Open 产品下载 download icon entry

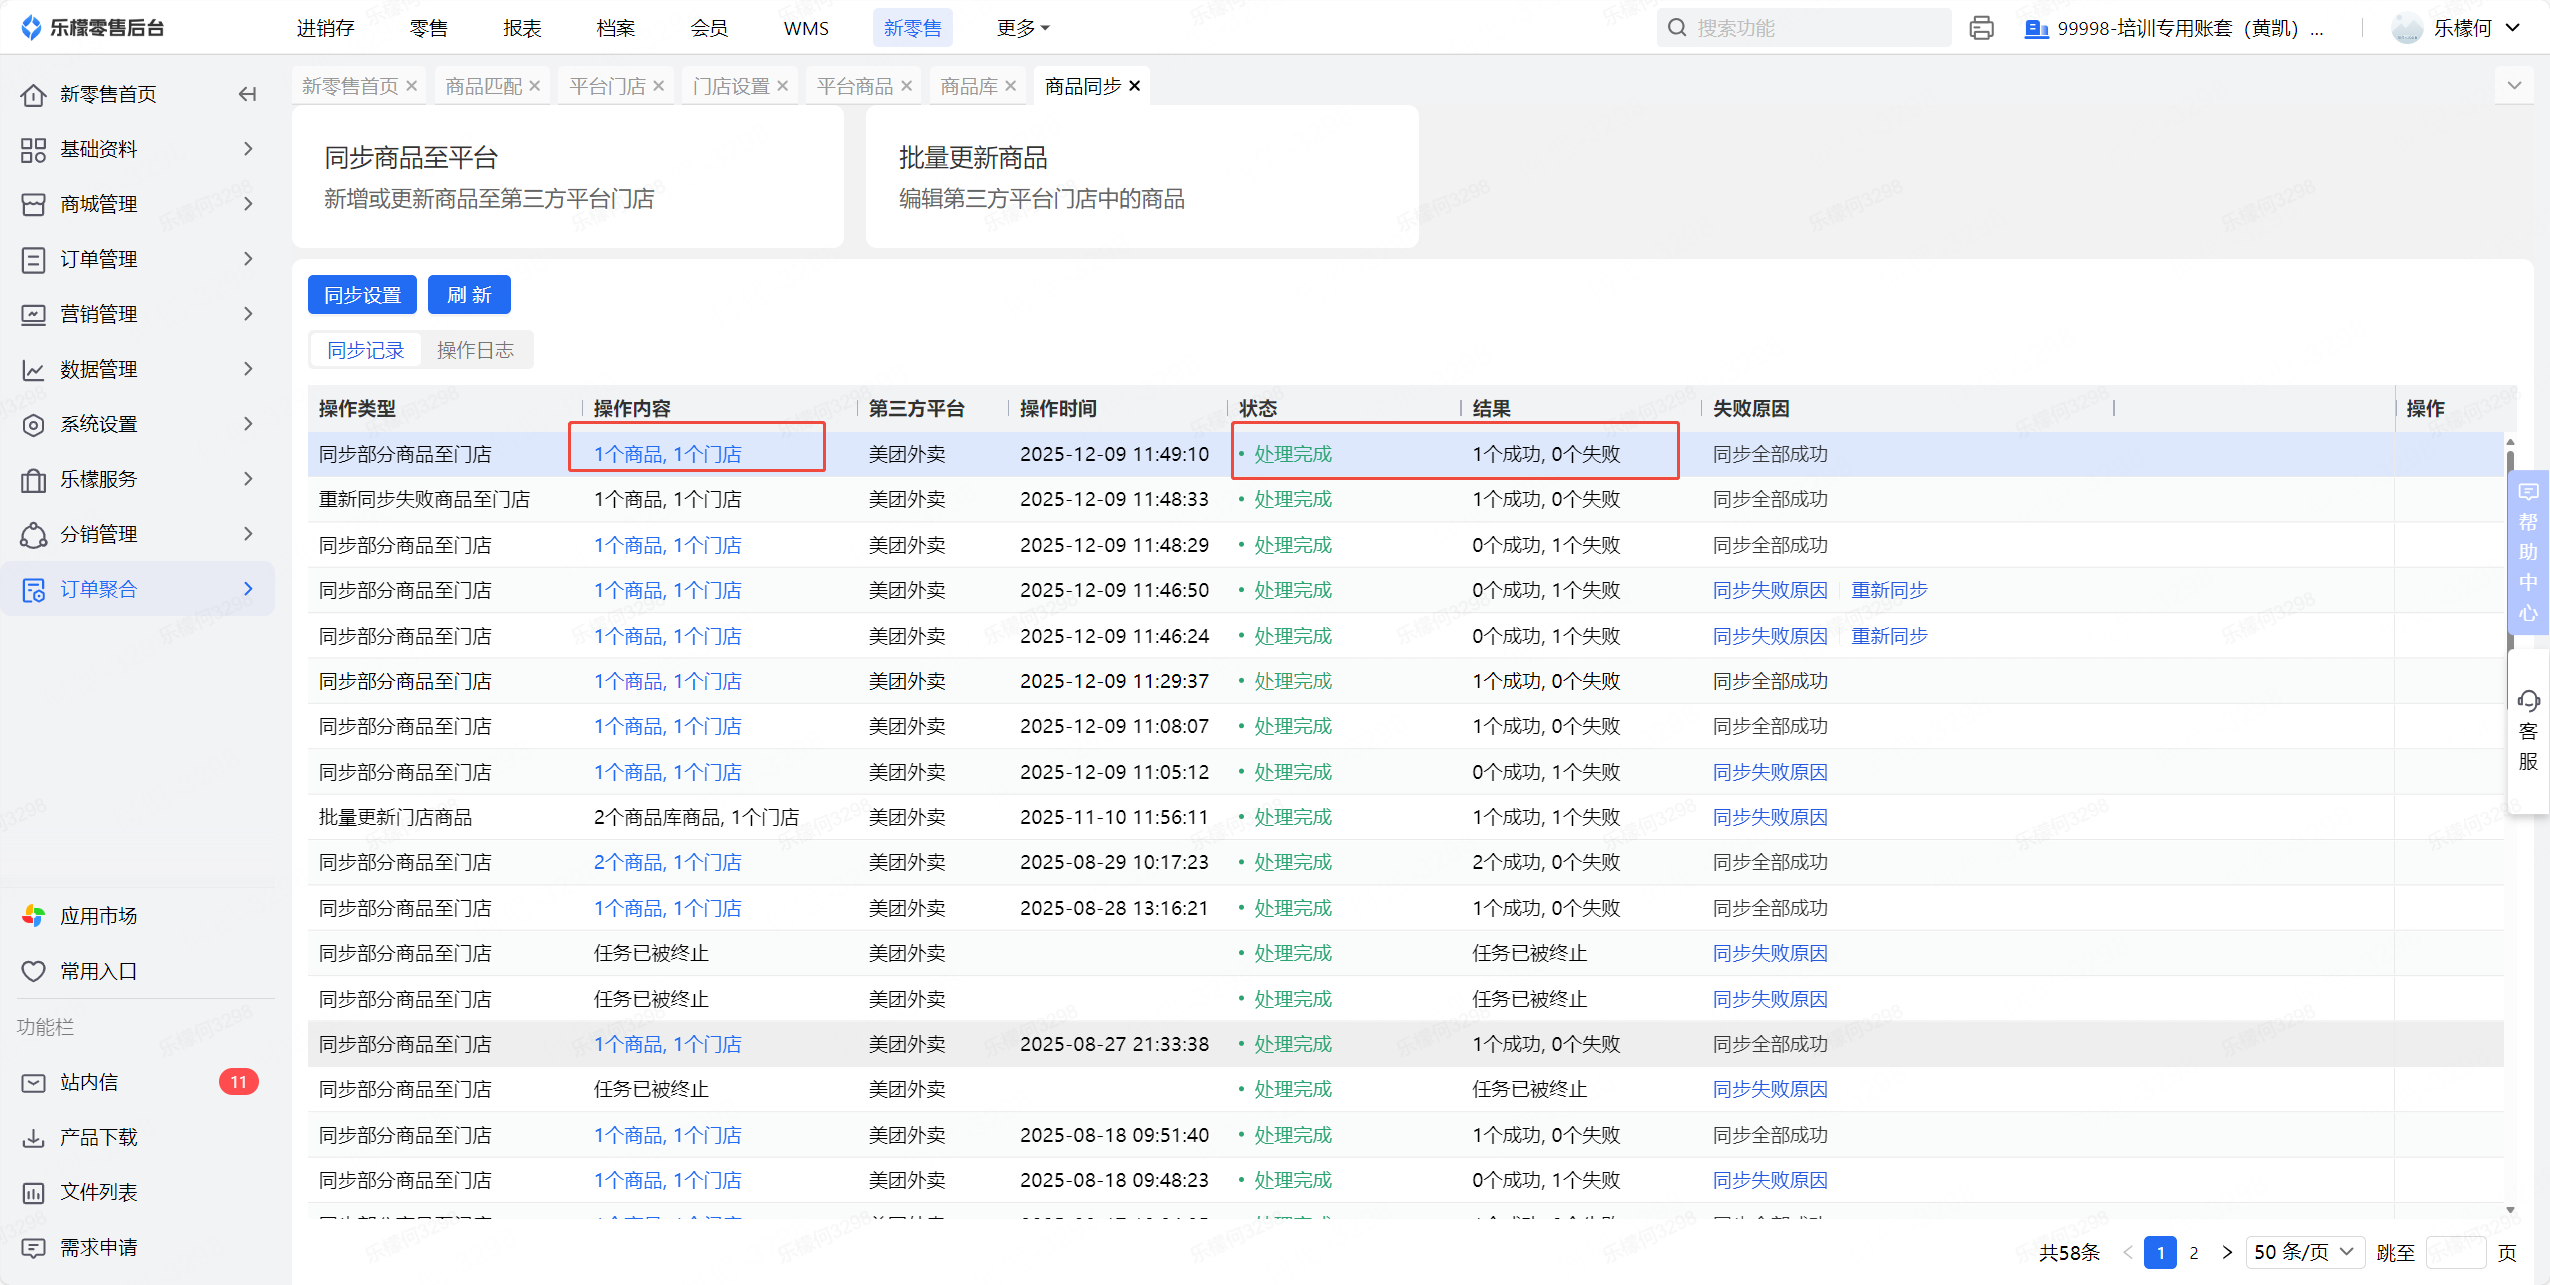click(33, 1137)
